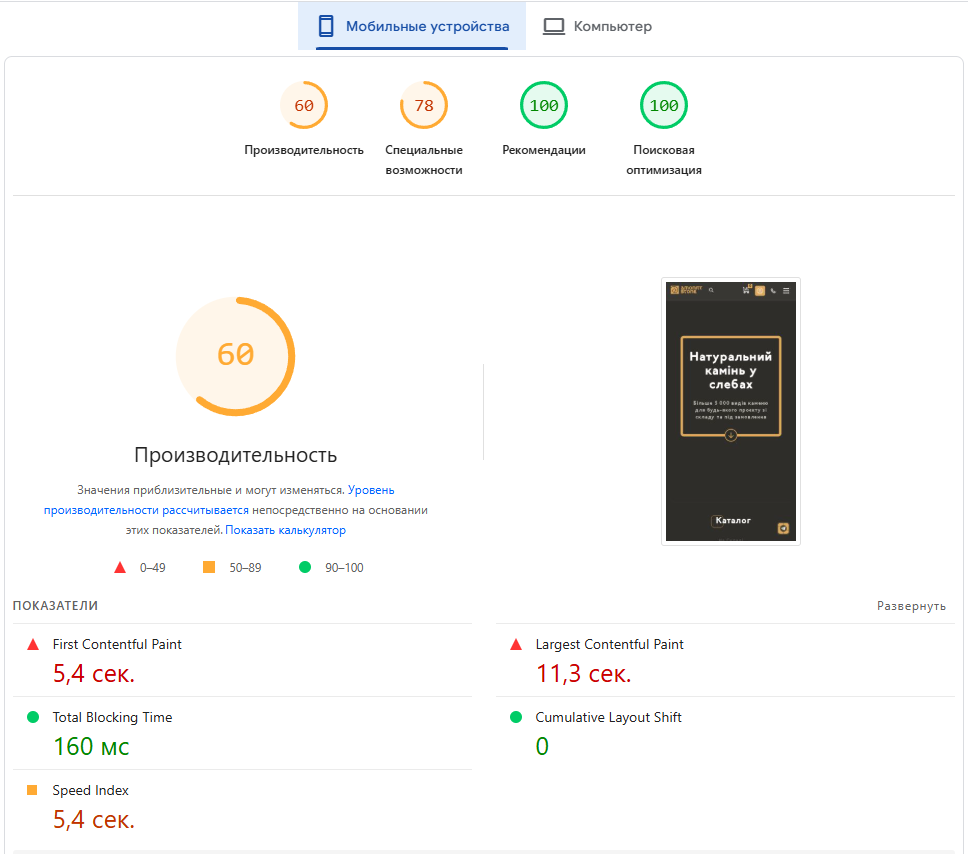Click the 90–100 legend range text
The width and height of the screenshot is (968, 854).
[344, 567]
